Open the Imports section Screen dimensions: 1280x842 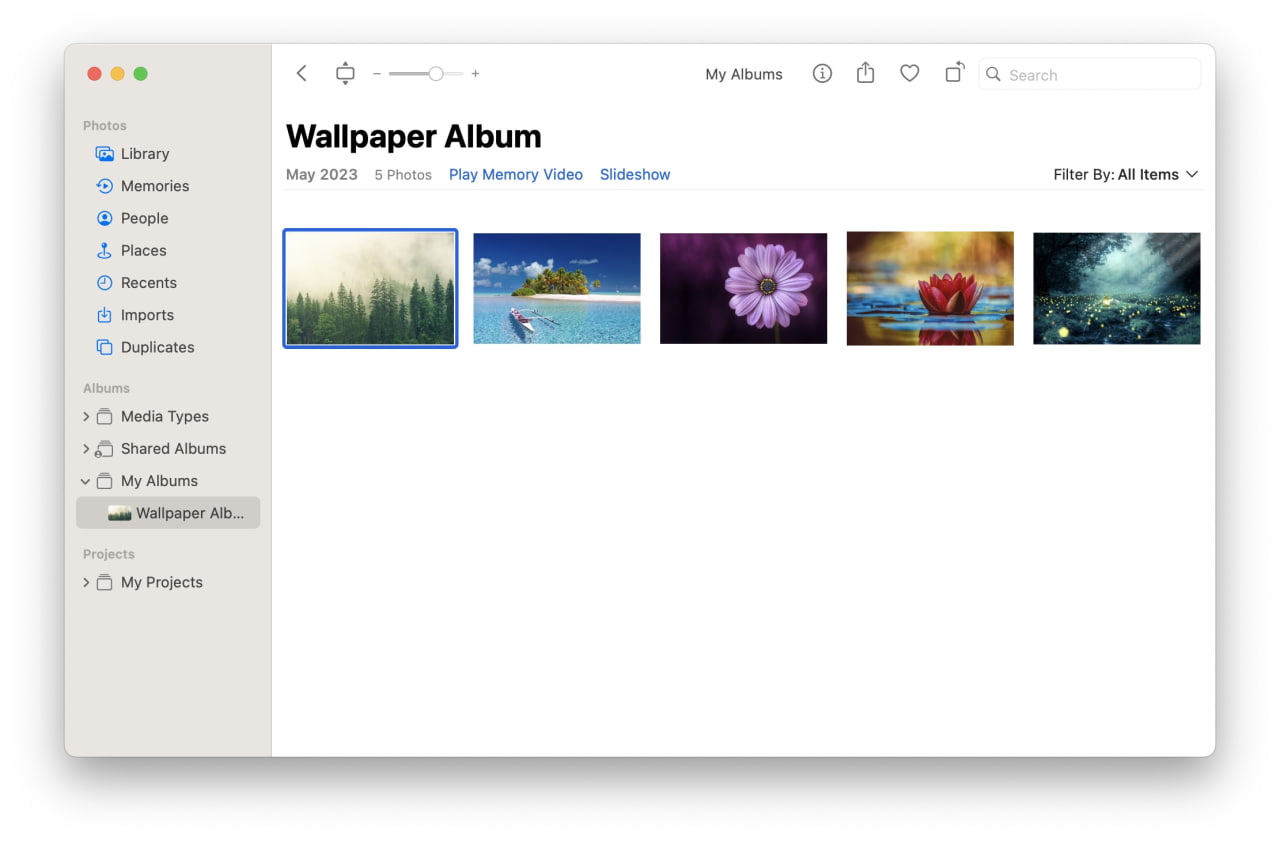tap(146, 314)
